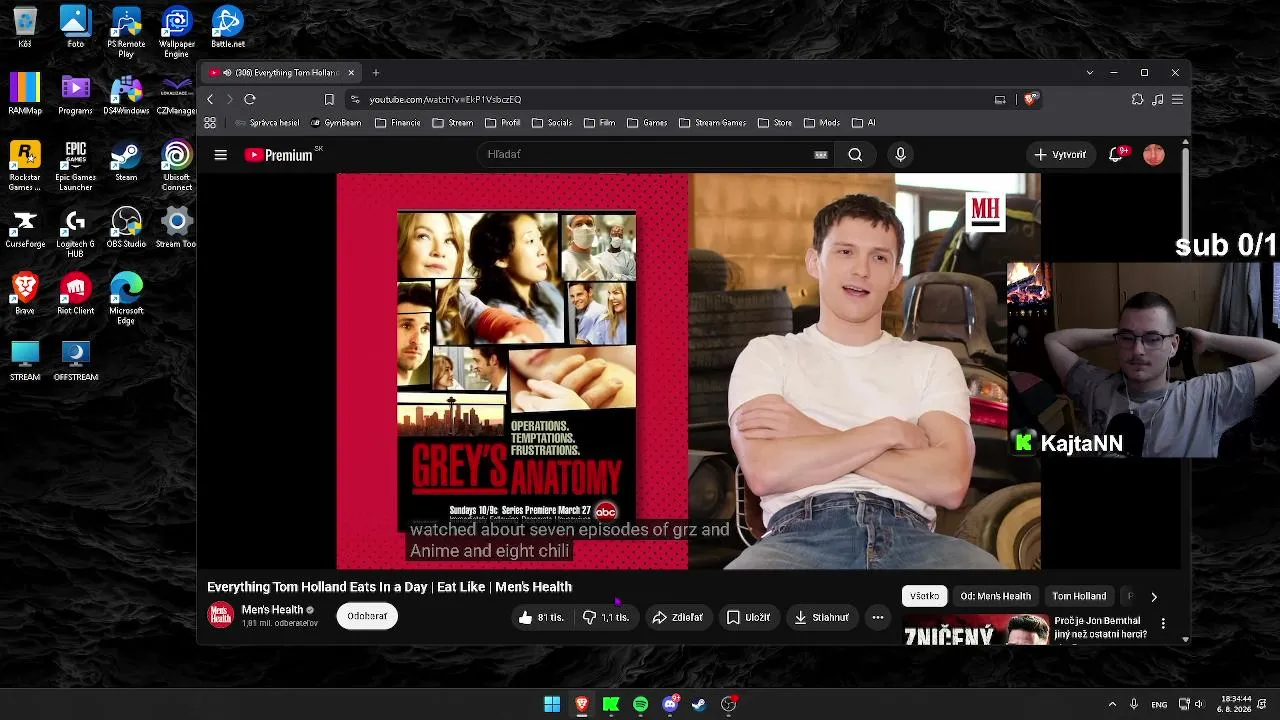Screen dimensions: 1280x720
Task: Select the OBS Studio desktop shortcut
Action: [126, 228]
